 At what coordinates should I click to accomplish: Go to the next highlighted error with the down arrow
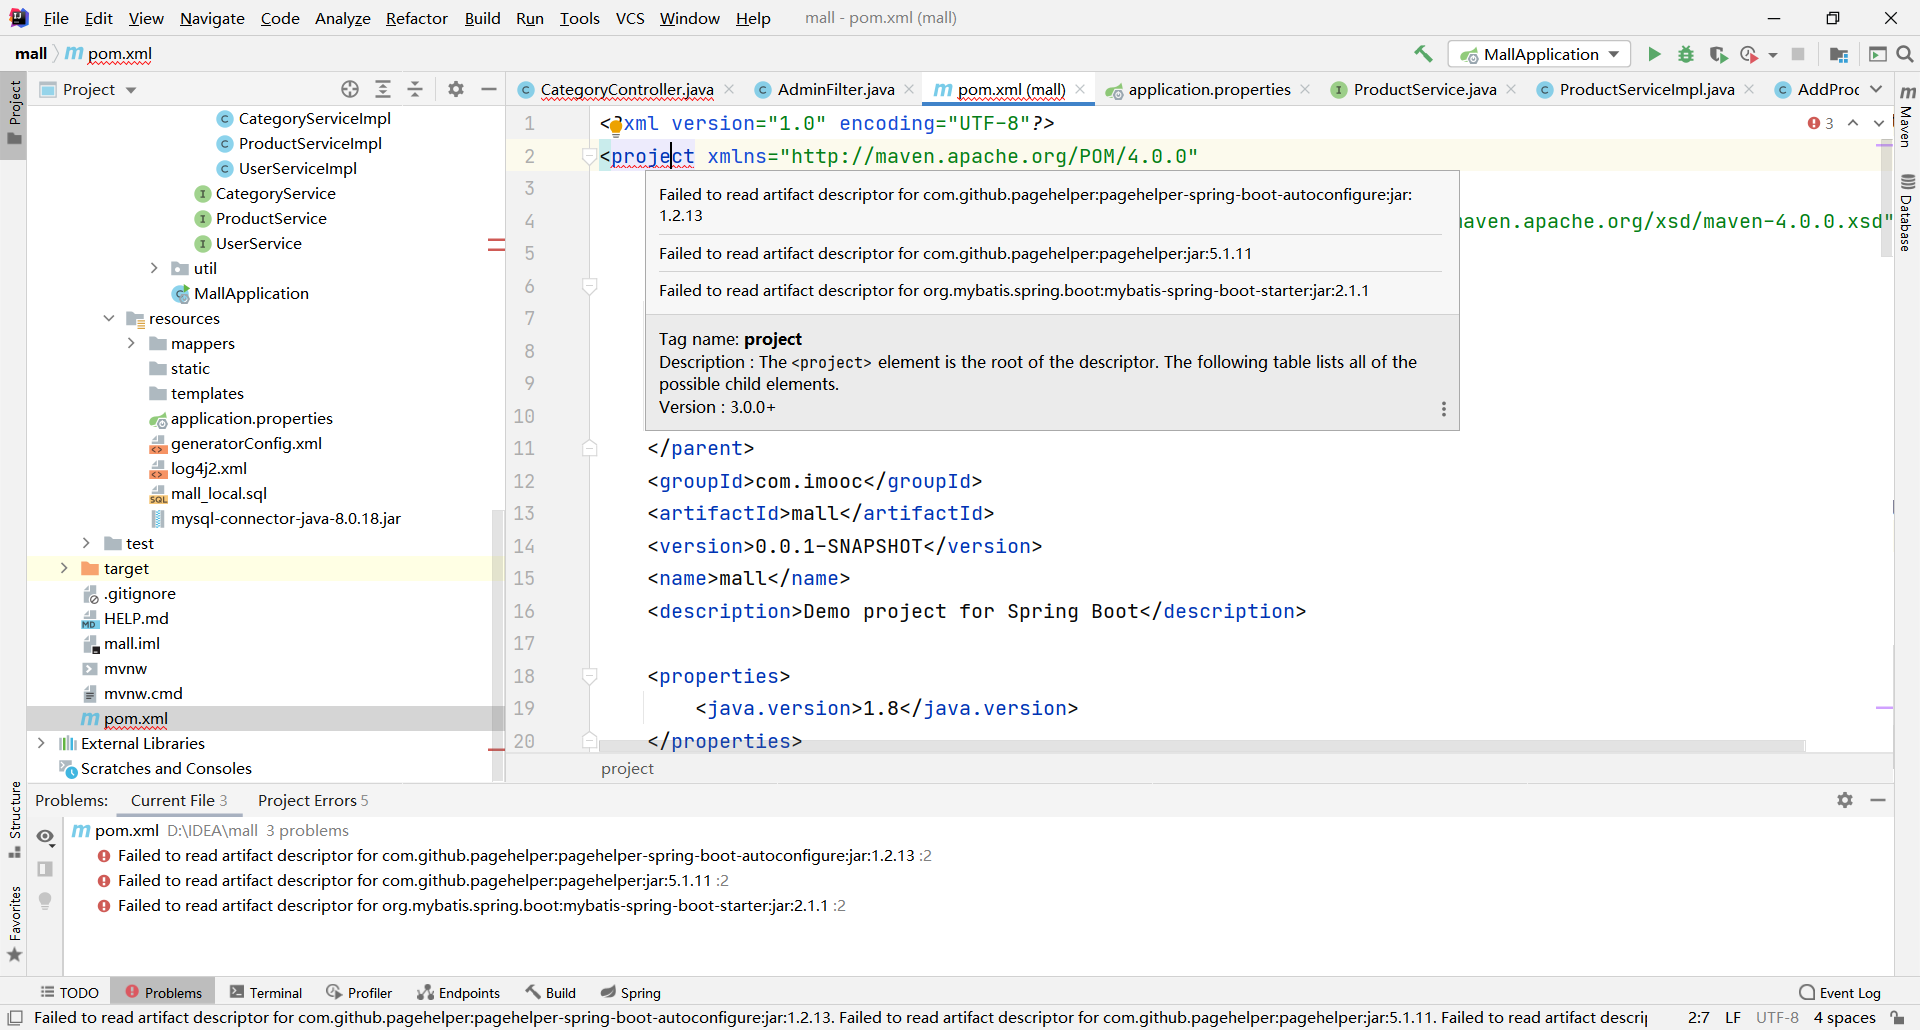1879,123
